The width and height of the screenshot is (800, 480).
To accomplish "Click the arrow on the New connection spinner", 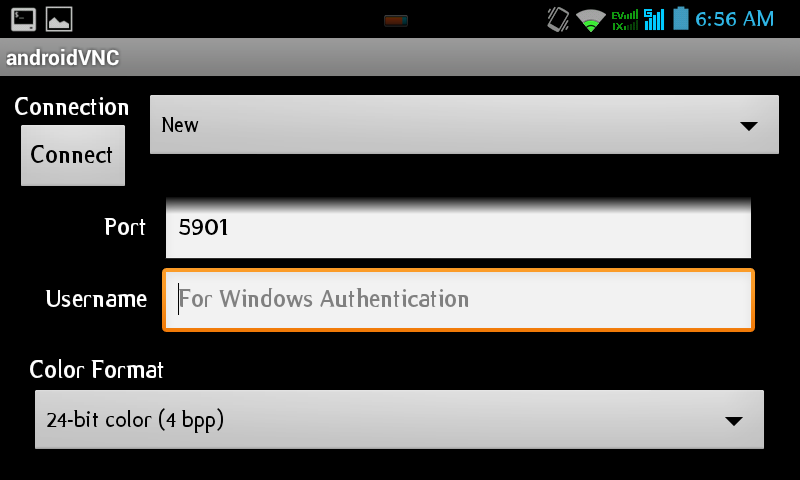I will (x=748, y=126).
